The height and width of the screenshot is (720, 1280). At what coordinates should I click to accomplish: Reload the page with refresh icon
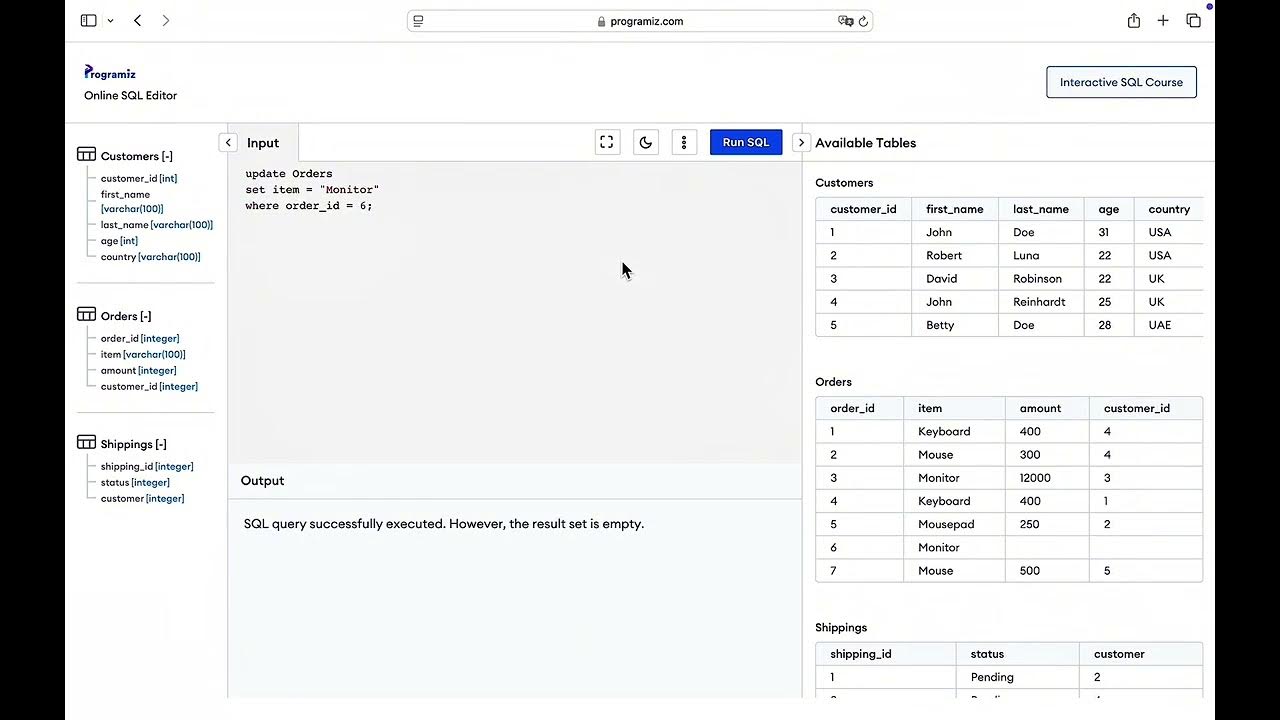tap(863, 20)
